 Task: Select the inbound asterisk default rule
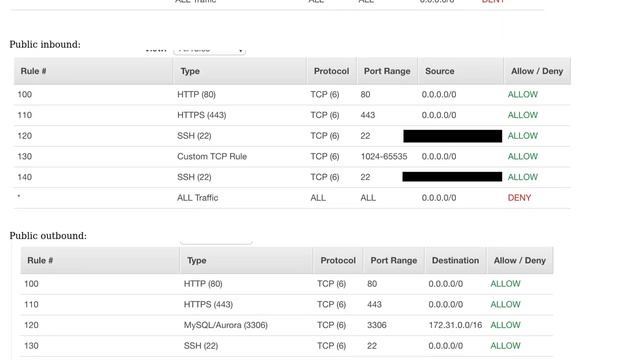point(19,197)
